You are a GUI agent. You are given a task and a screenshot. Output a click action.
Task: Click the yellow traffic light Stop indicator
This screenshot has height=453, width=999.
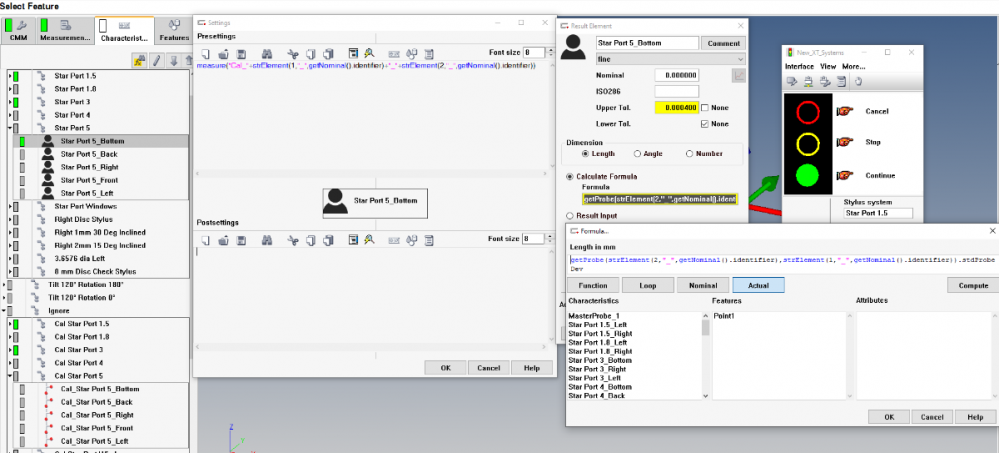(x=807, y=144)
